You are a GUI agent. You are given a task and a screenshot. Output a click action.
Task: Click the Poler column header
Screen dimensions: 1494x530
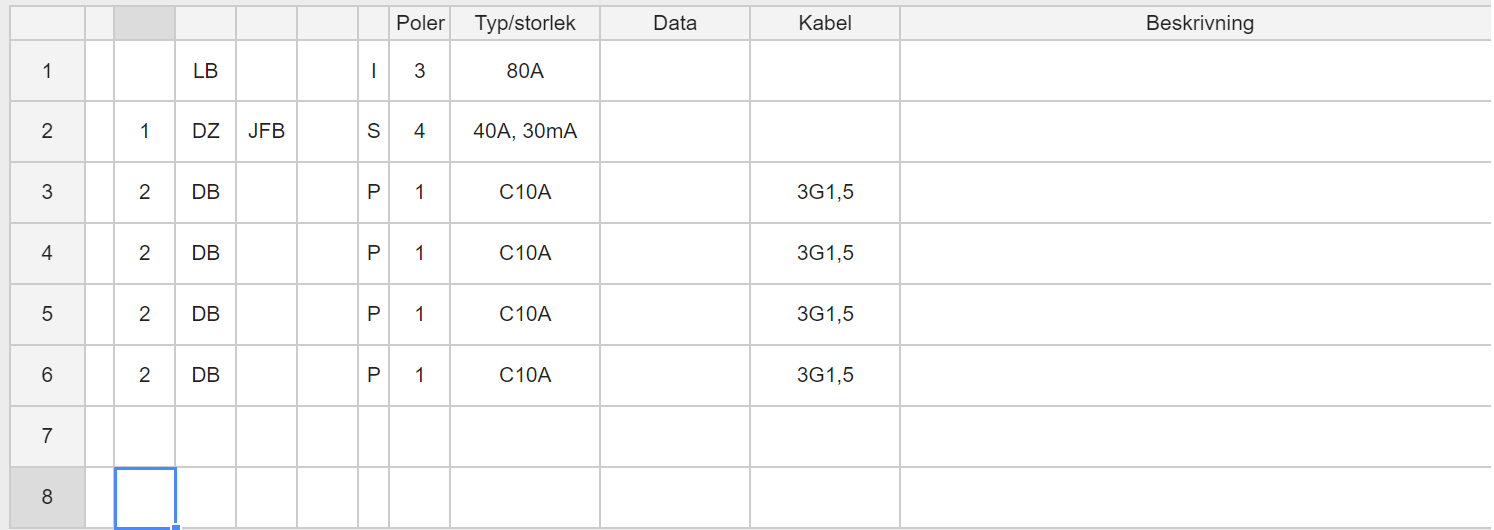(x=420, y=23)
